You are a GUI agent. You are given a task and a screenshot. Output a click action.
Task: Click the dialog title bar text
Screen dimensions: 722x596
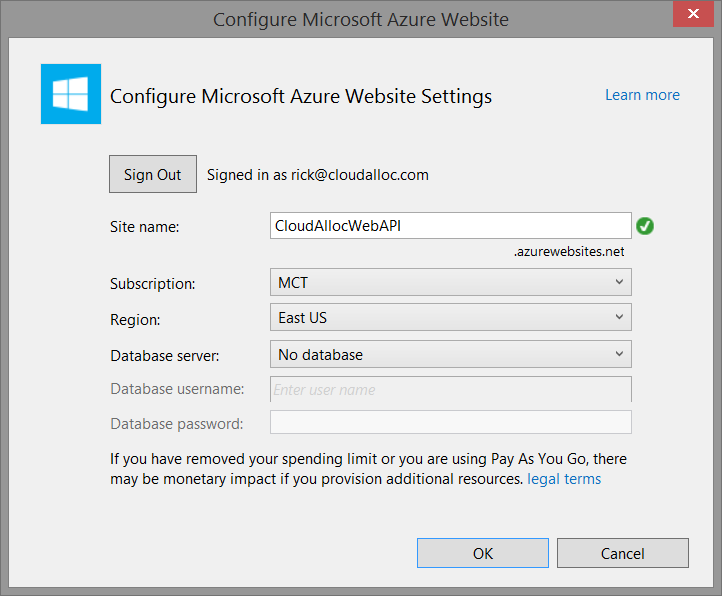361,19
